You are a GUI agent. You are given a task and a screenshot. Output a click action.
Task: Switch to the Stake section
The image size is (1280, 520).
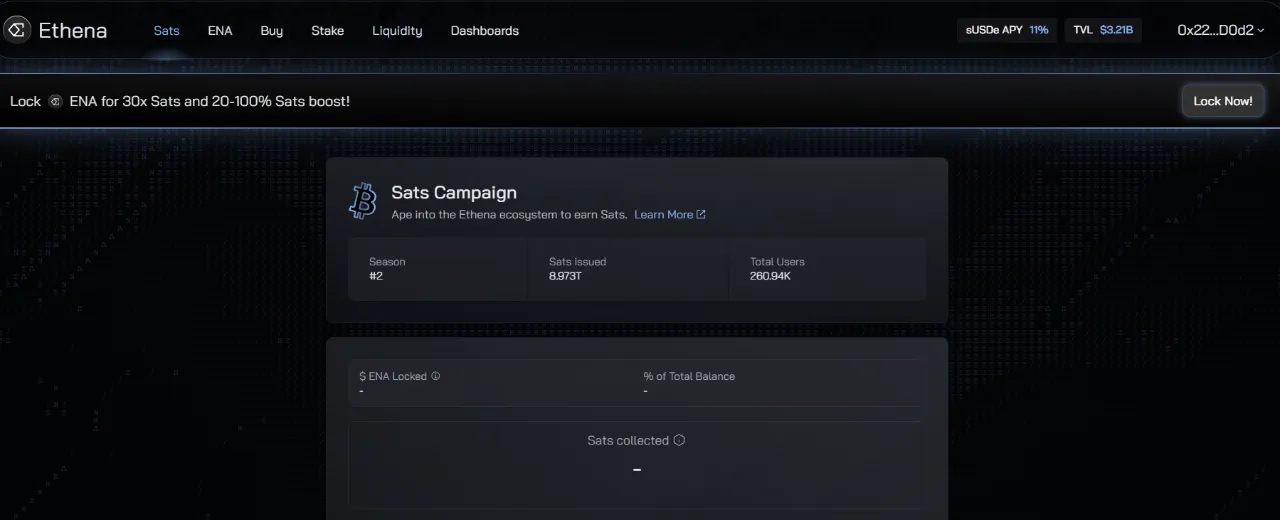point(327,31)
